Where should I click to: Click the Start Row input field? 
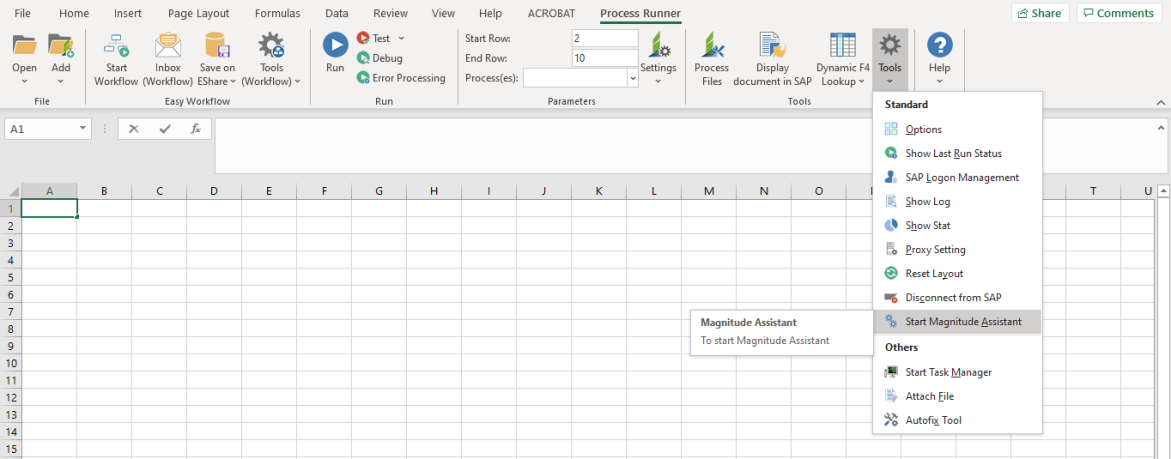coord(605,38)
